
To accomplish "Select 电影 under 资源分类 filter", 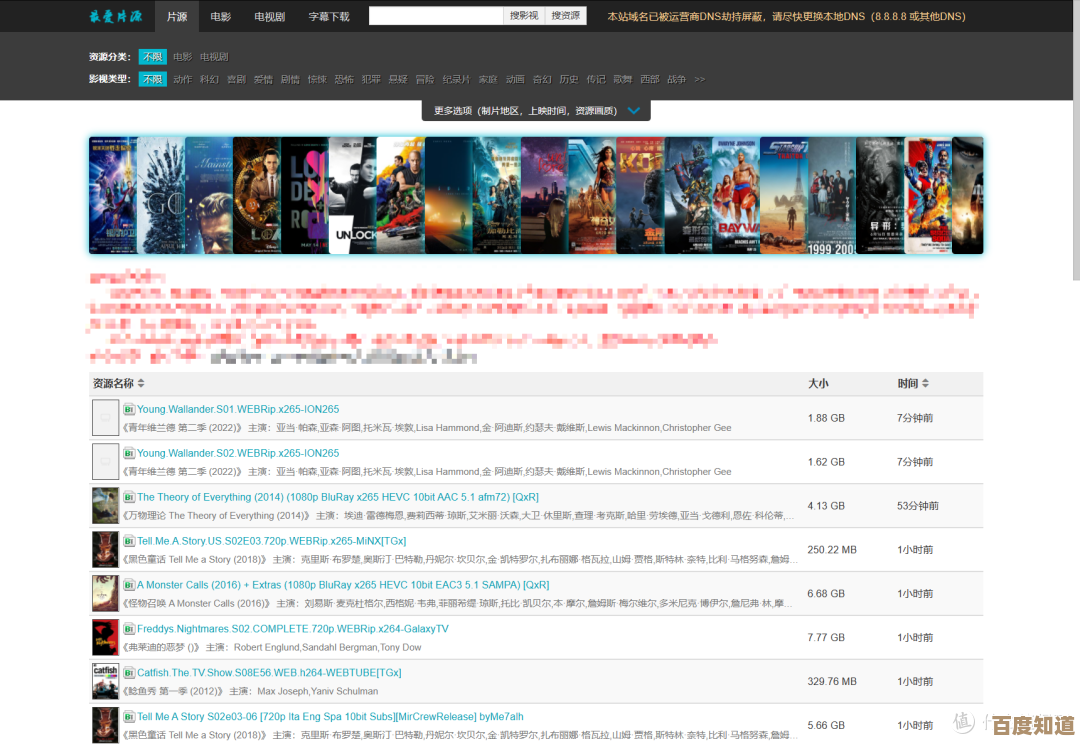I will (x=182, y=57).
